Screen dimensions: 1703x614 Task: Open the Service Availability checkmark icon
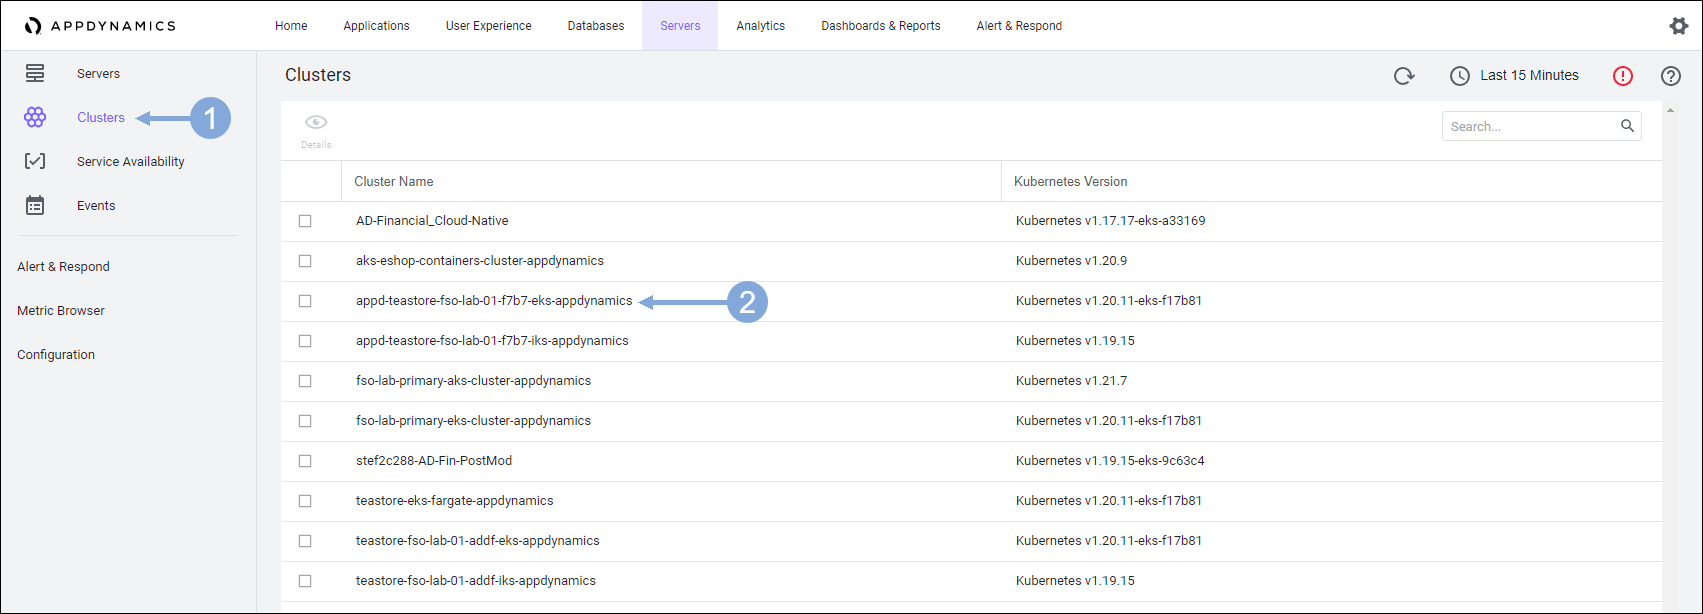35,161
